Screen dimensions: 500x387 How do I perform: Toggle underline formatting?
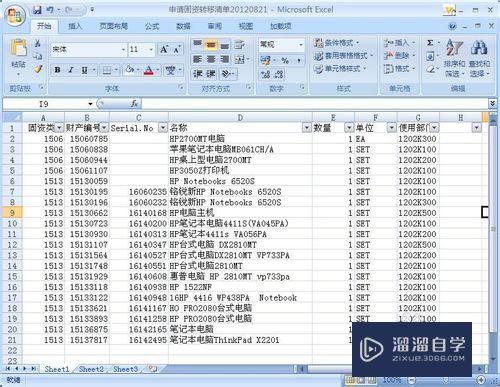(84, 70)
